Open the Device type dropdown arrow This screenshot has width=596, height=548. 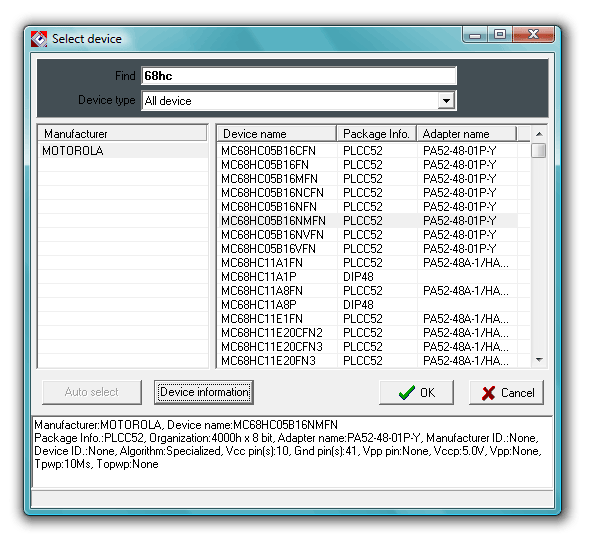pyautogui.click(x=446, y=101)
